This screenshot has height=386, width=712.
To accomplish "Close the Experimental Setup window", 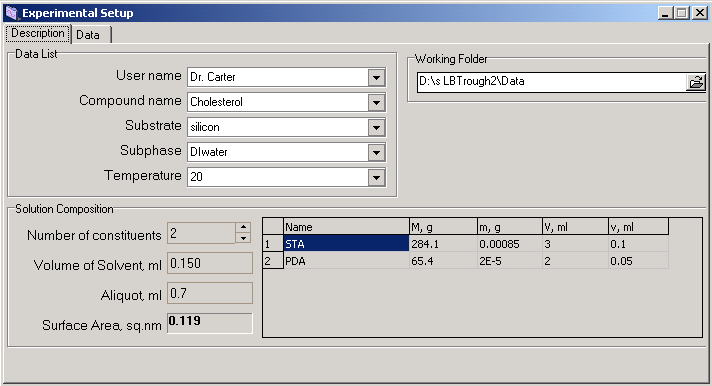I will (700, 13).
